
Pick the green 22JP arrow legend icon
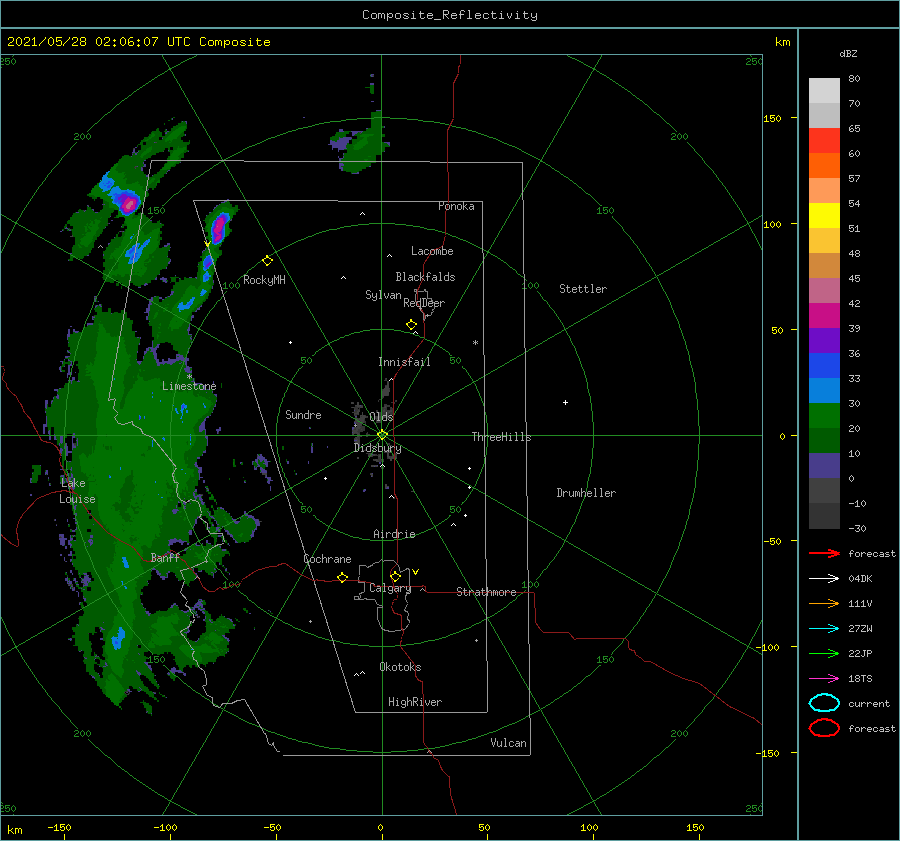pos(824,653)
